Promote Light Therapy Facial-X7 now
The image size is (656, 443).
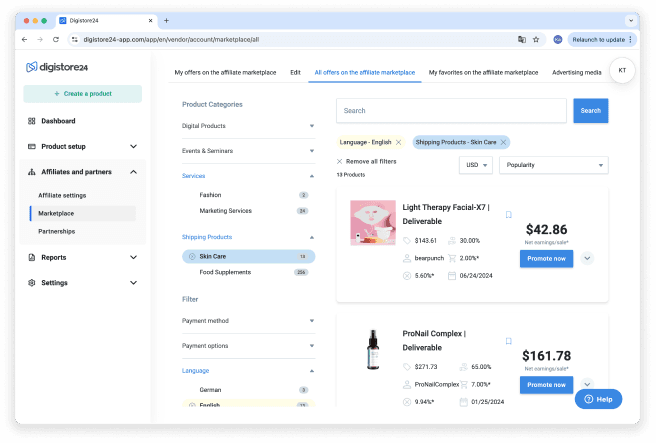point(546,259)
